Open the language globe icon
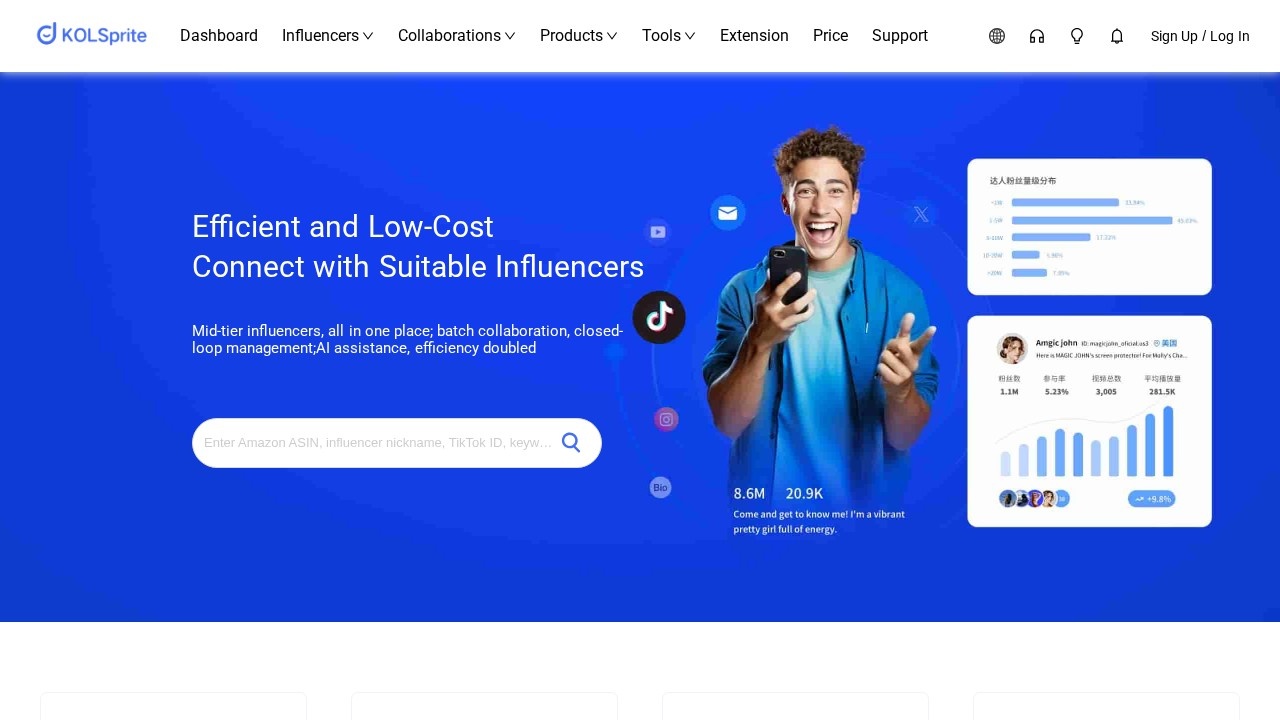 click(997, 36)
